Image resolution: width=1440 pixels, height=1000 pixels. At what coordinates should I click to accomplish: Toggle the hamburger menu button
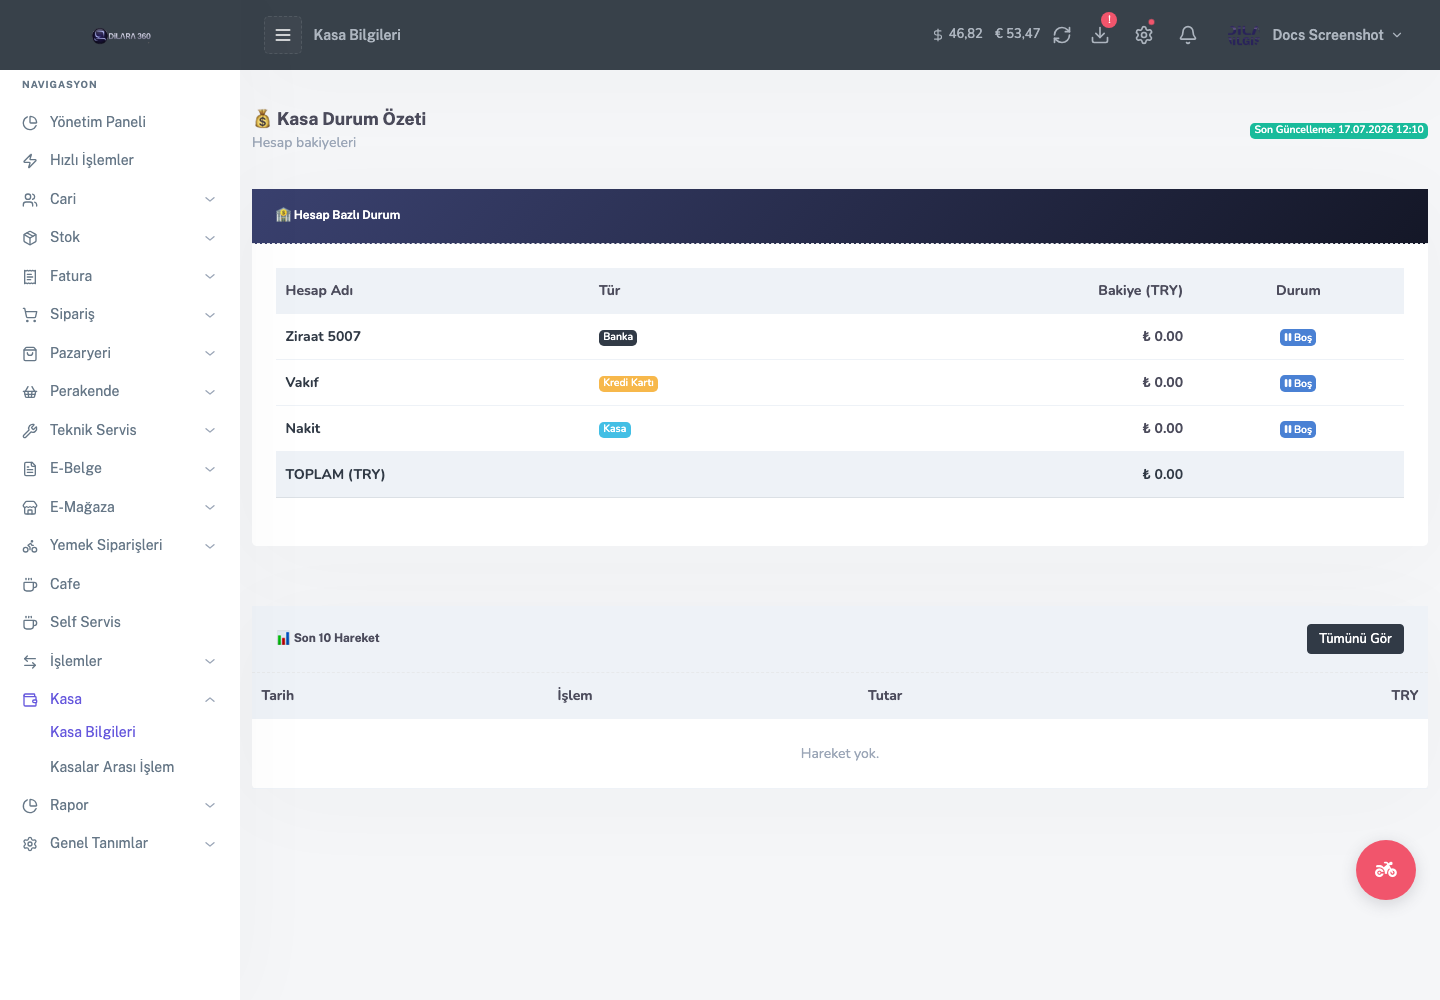[x=283, y=35]
